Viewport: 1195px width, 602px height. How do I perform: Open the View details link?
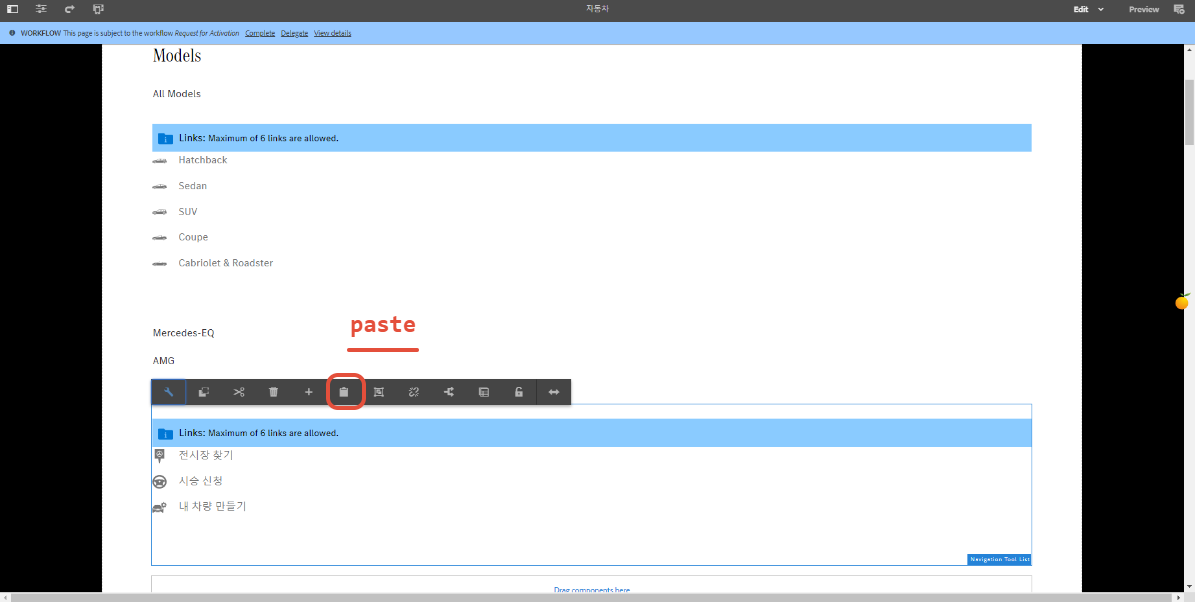[x=332, y=34]
